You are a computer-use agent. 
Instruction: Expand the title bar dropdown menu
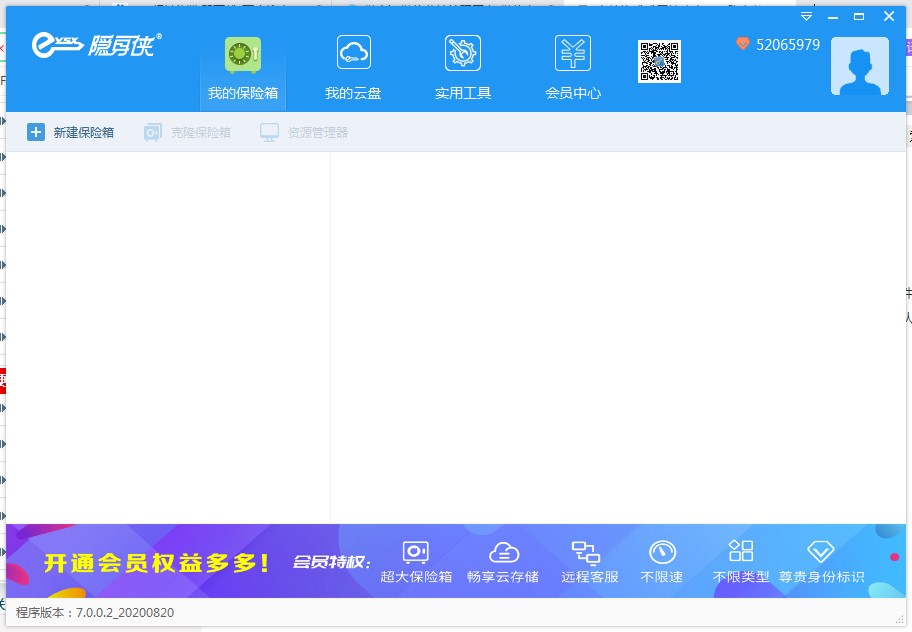806,17
